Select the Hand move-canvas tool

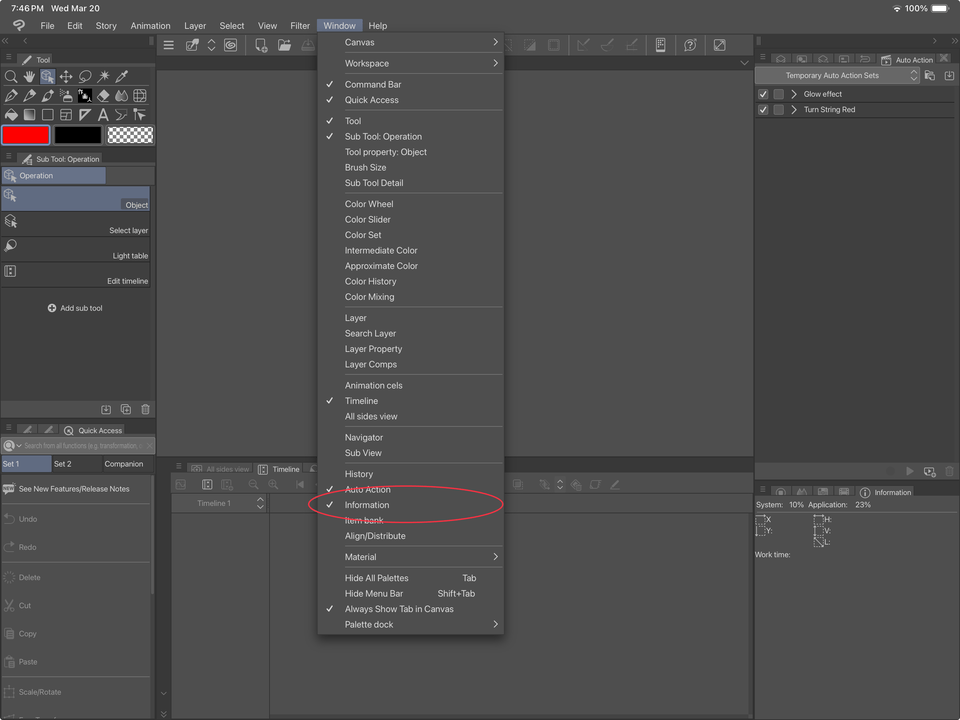tap(29, 77)
